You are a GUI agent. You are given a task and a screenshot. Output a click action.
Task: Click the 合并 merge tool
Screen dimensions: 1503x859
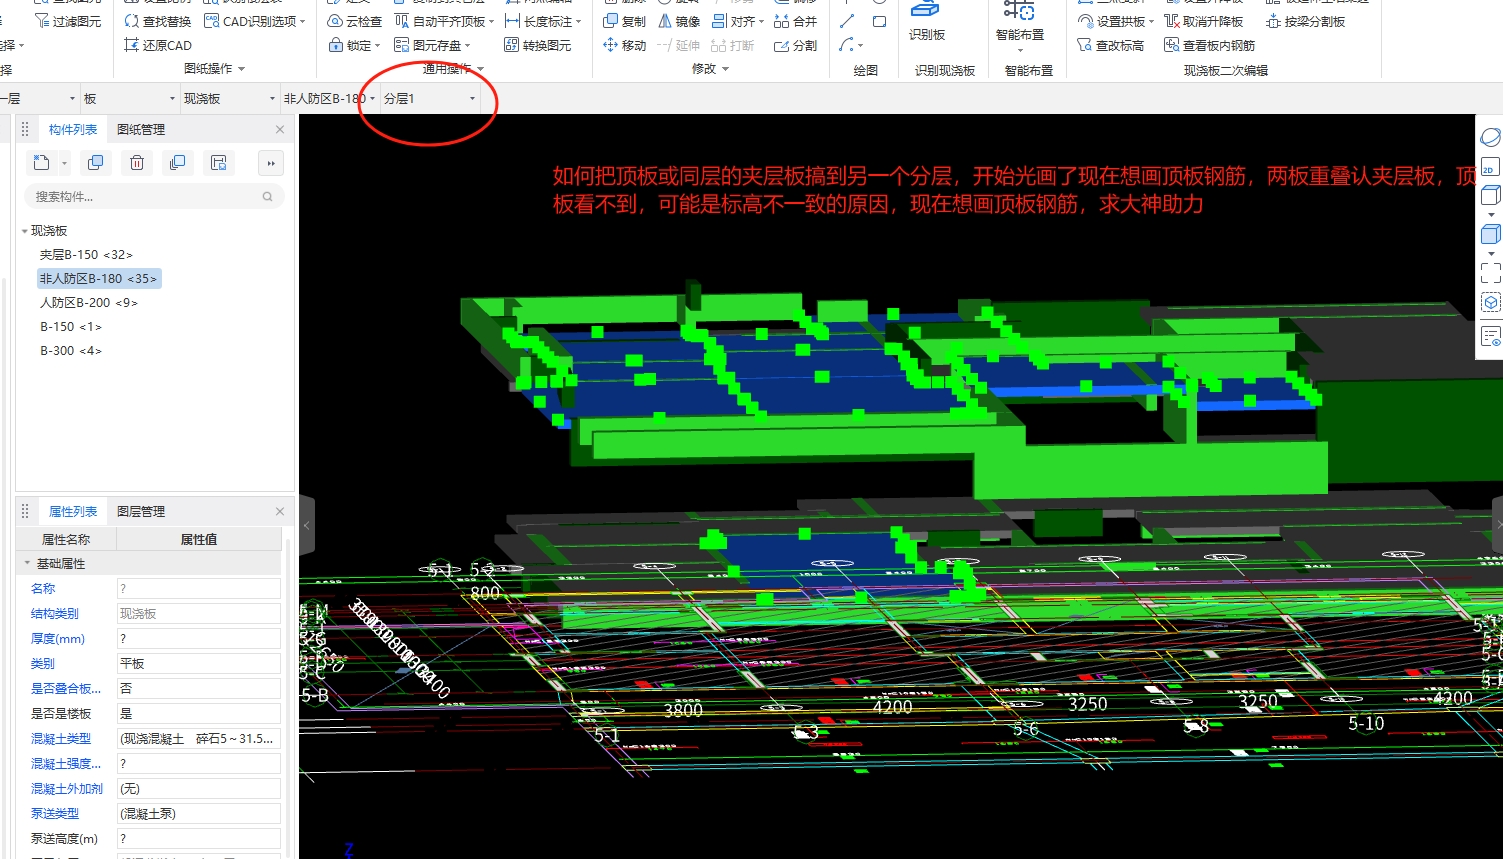click(796, 21)
